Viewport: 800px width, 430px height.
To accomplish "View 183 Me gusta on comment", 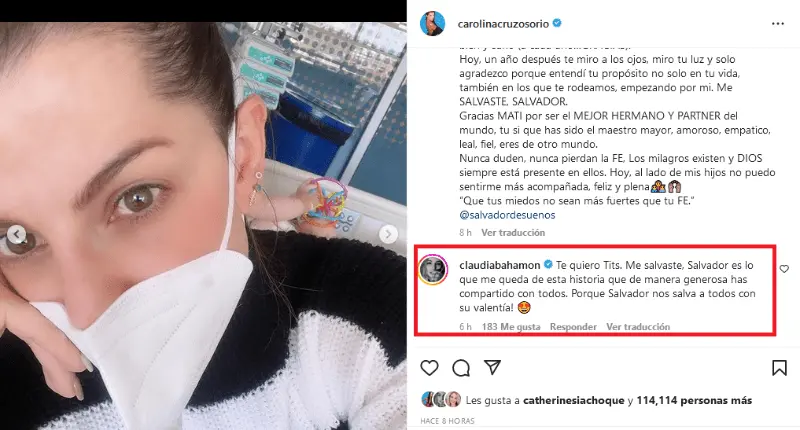I will tap(511, 326).
